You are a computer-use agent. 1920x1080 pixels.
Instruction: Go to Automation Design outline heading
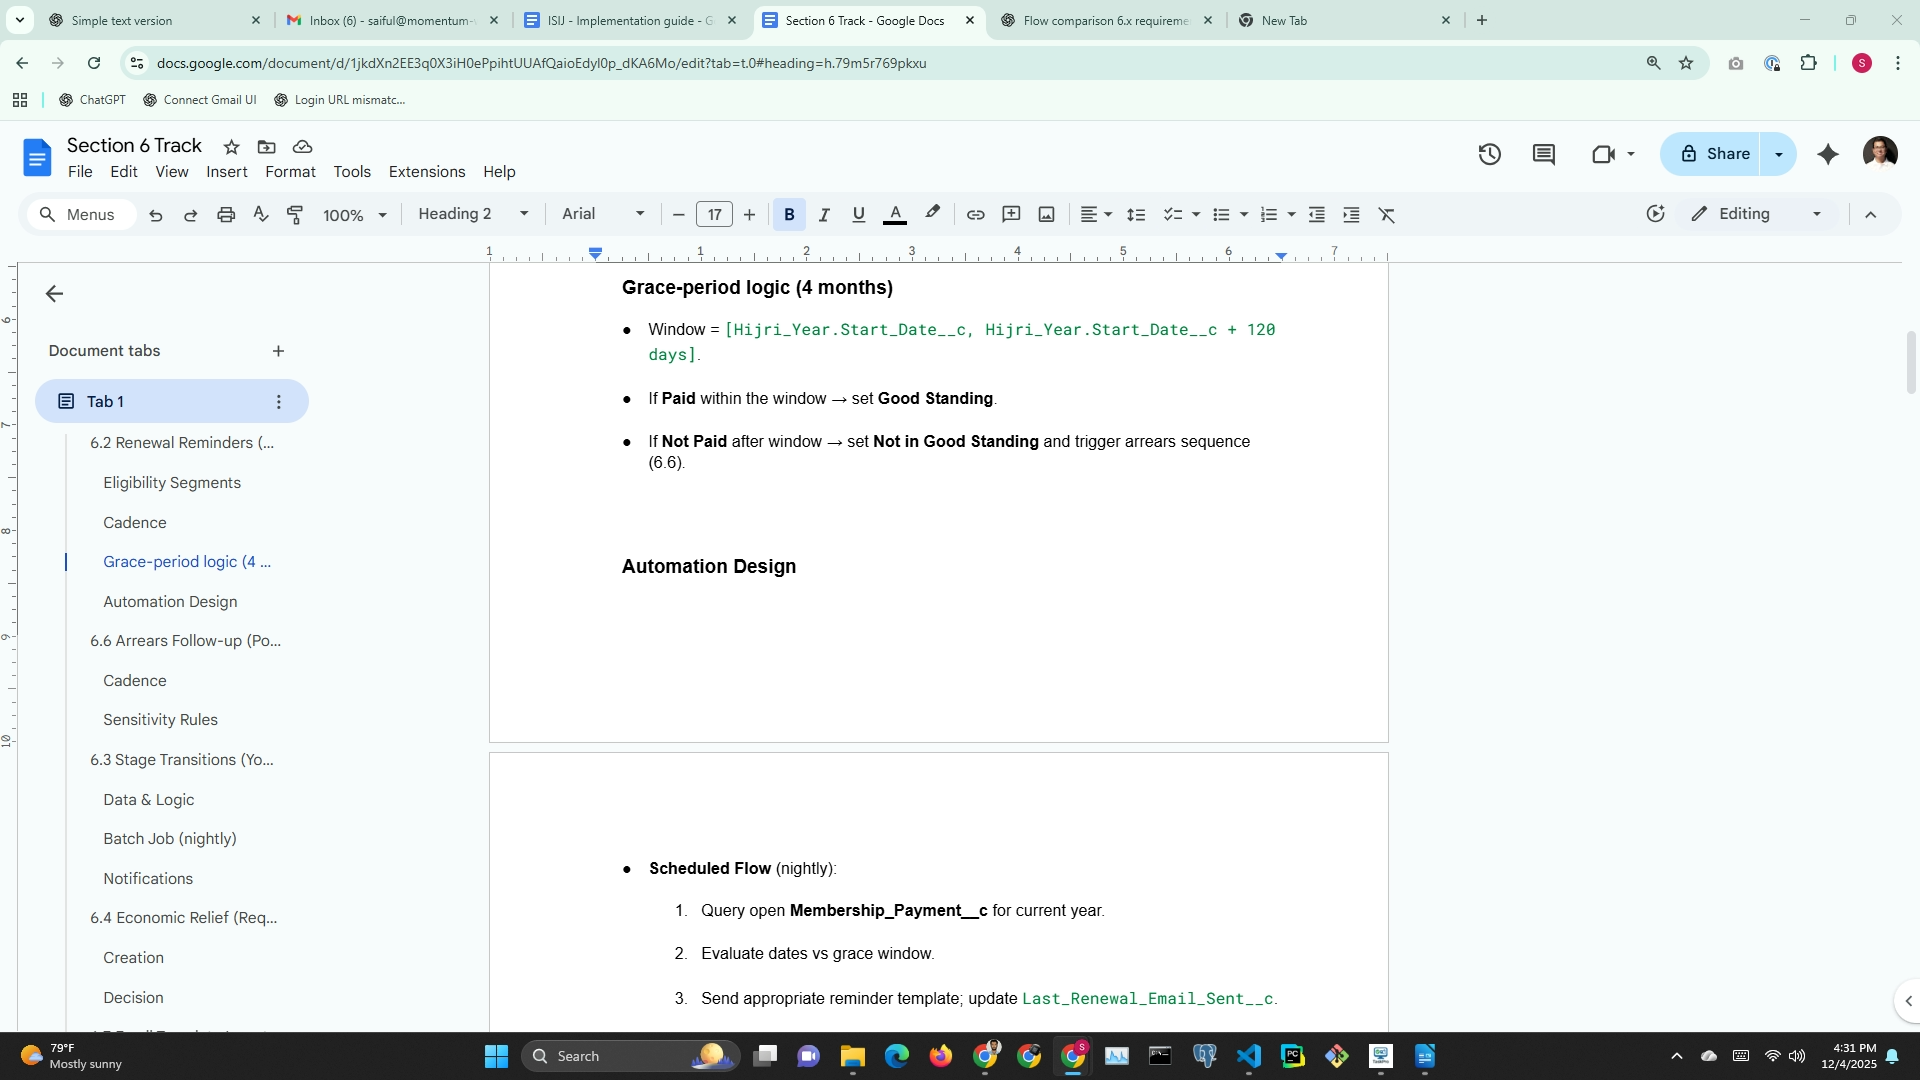(170, 601)
